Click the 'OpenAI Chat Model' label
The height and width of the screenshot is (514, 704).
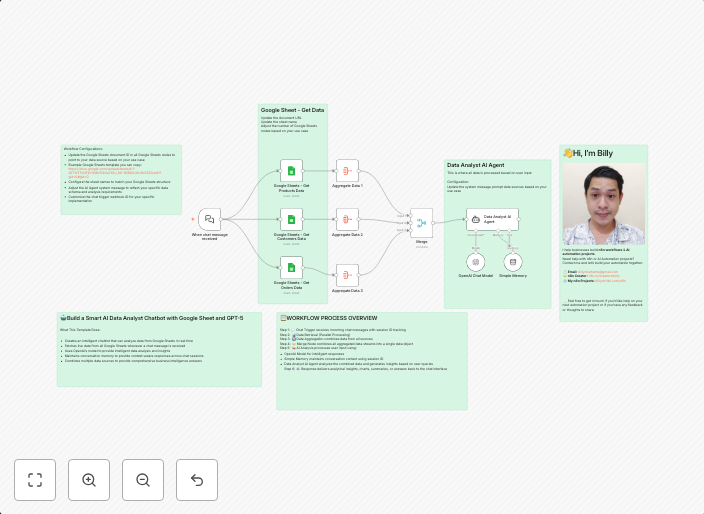[x=475, y=276]
